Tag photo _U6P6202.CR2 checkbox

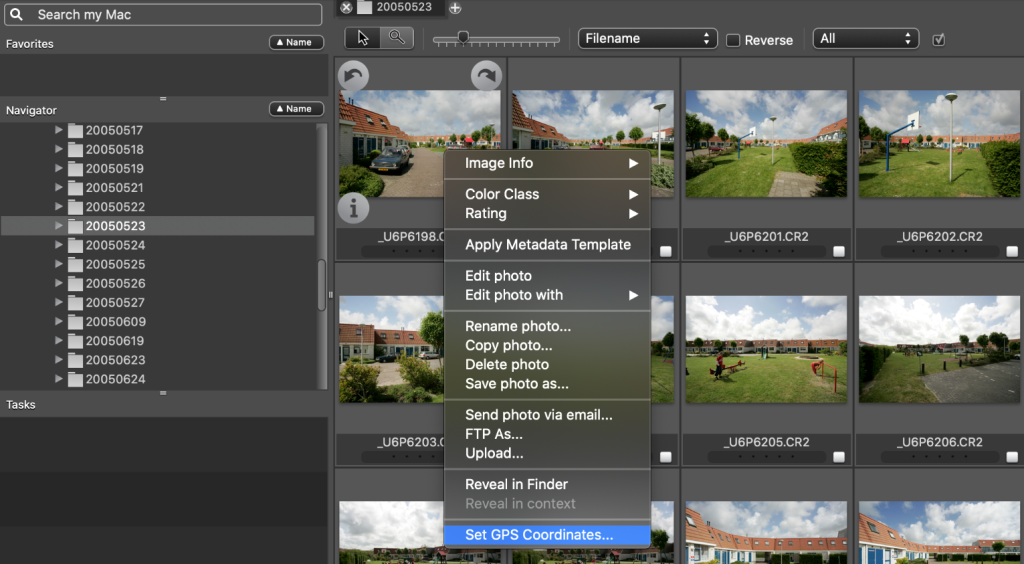(x=1012, y=251)
